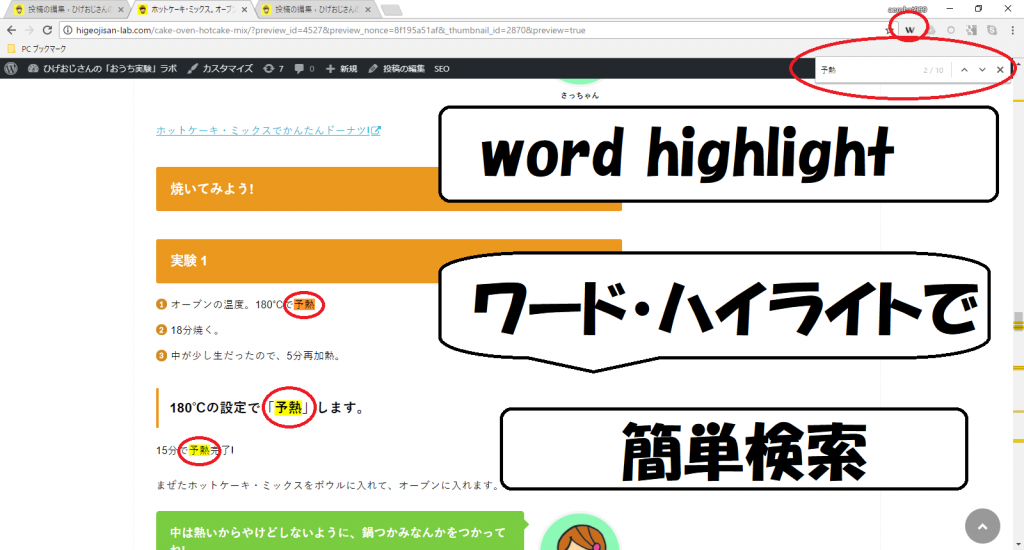Click the find bar text field containing 予熱
The image size is (1024, 550).
[865, 70]
